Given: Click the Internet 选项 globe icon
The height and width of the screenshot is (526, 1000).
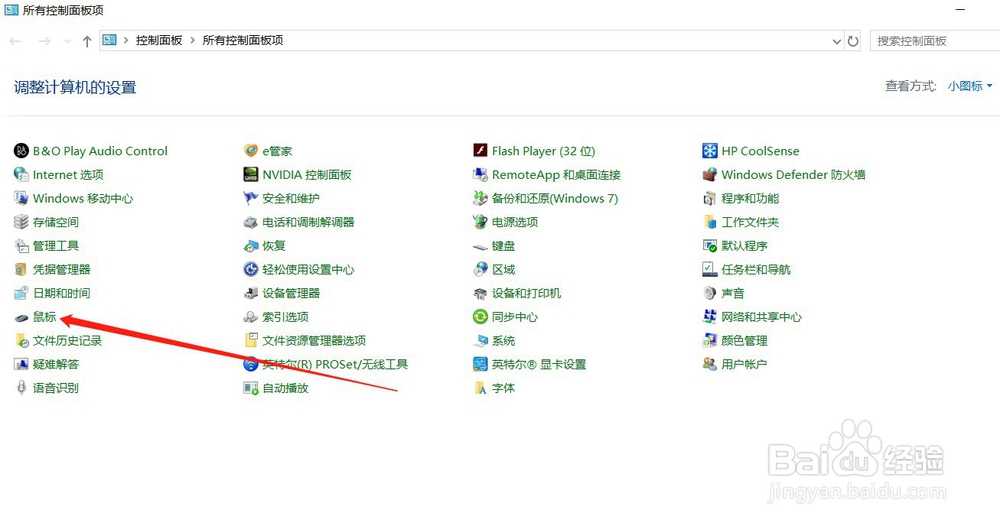Looking at the screenshot, I should click(21, 175).
